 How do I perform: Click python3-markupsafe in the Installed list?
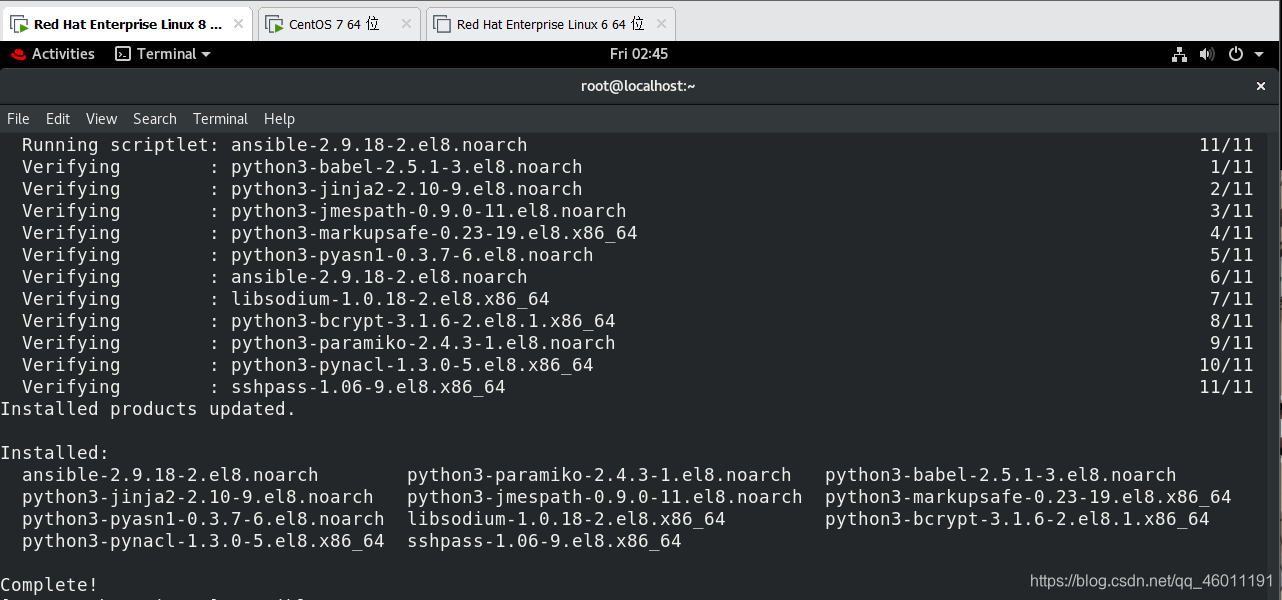click(1028, 497)
